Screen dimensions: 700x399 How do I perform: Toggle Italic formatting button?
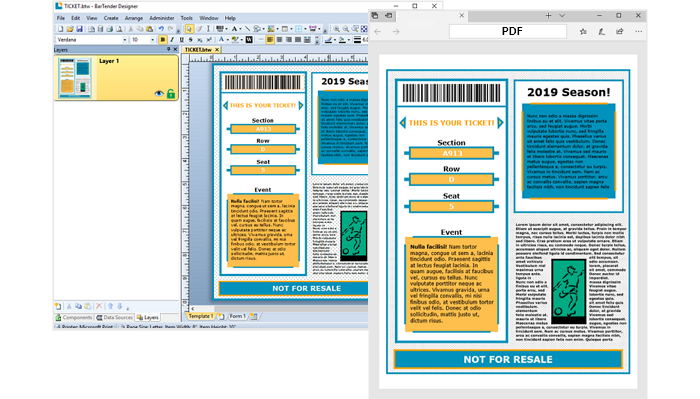[x=172, y=40]
